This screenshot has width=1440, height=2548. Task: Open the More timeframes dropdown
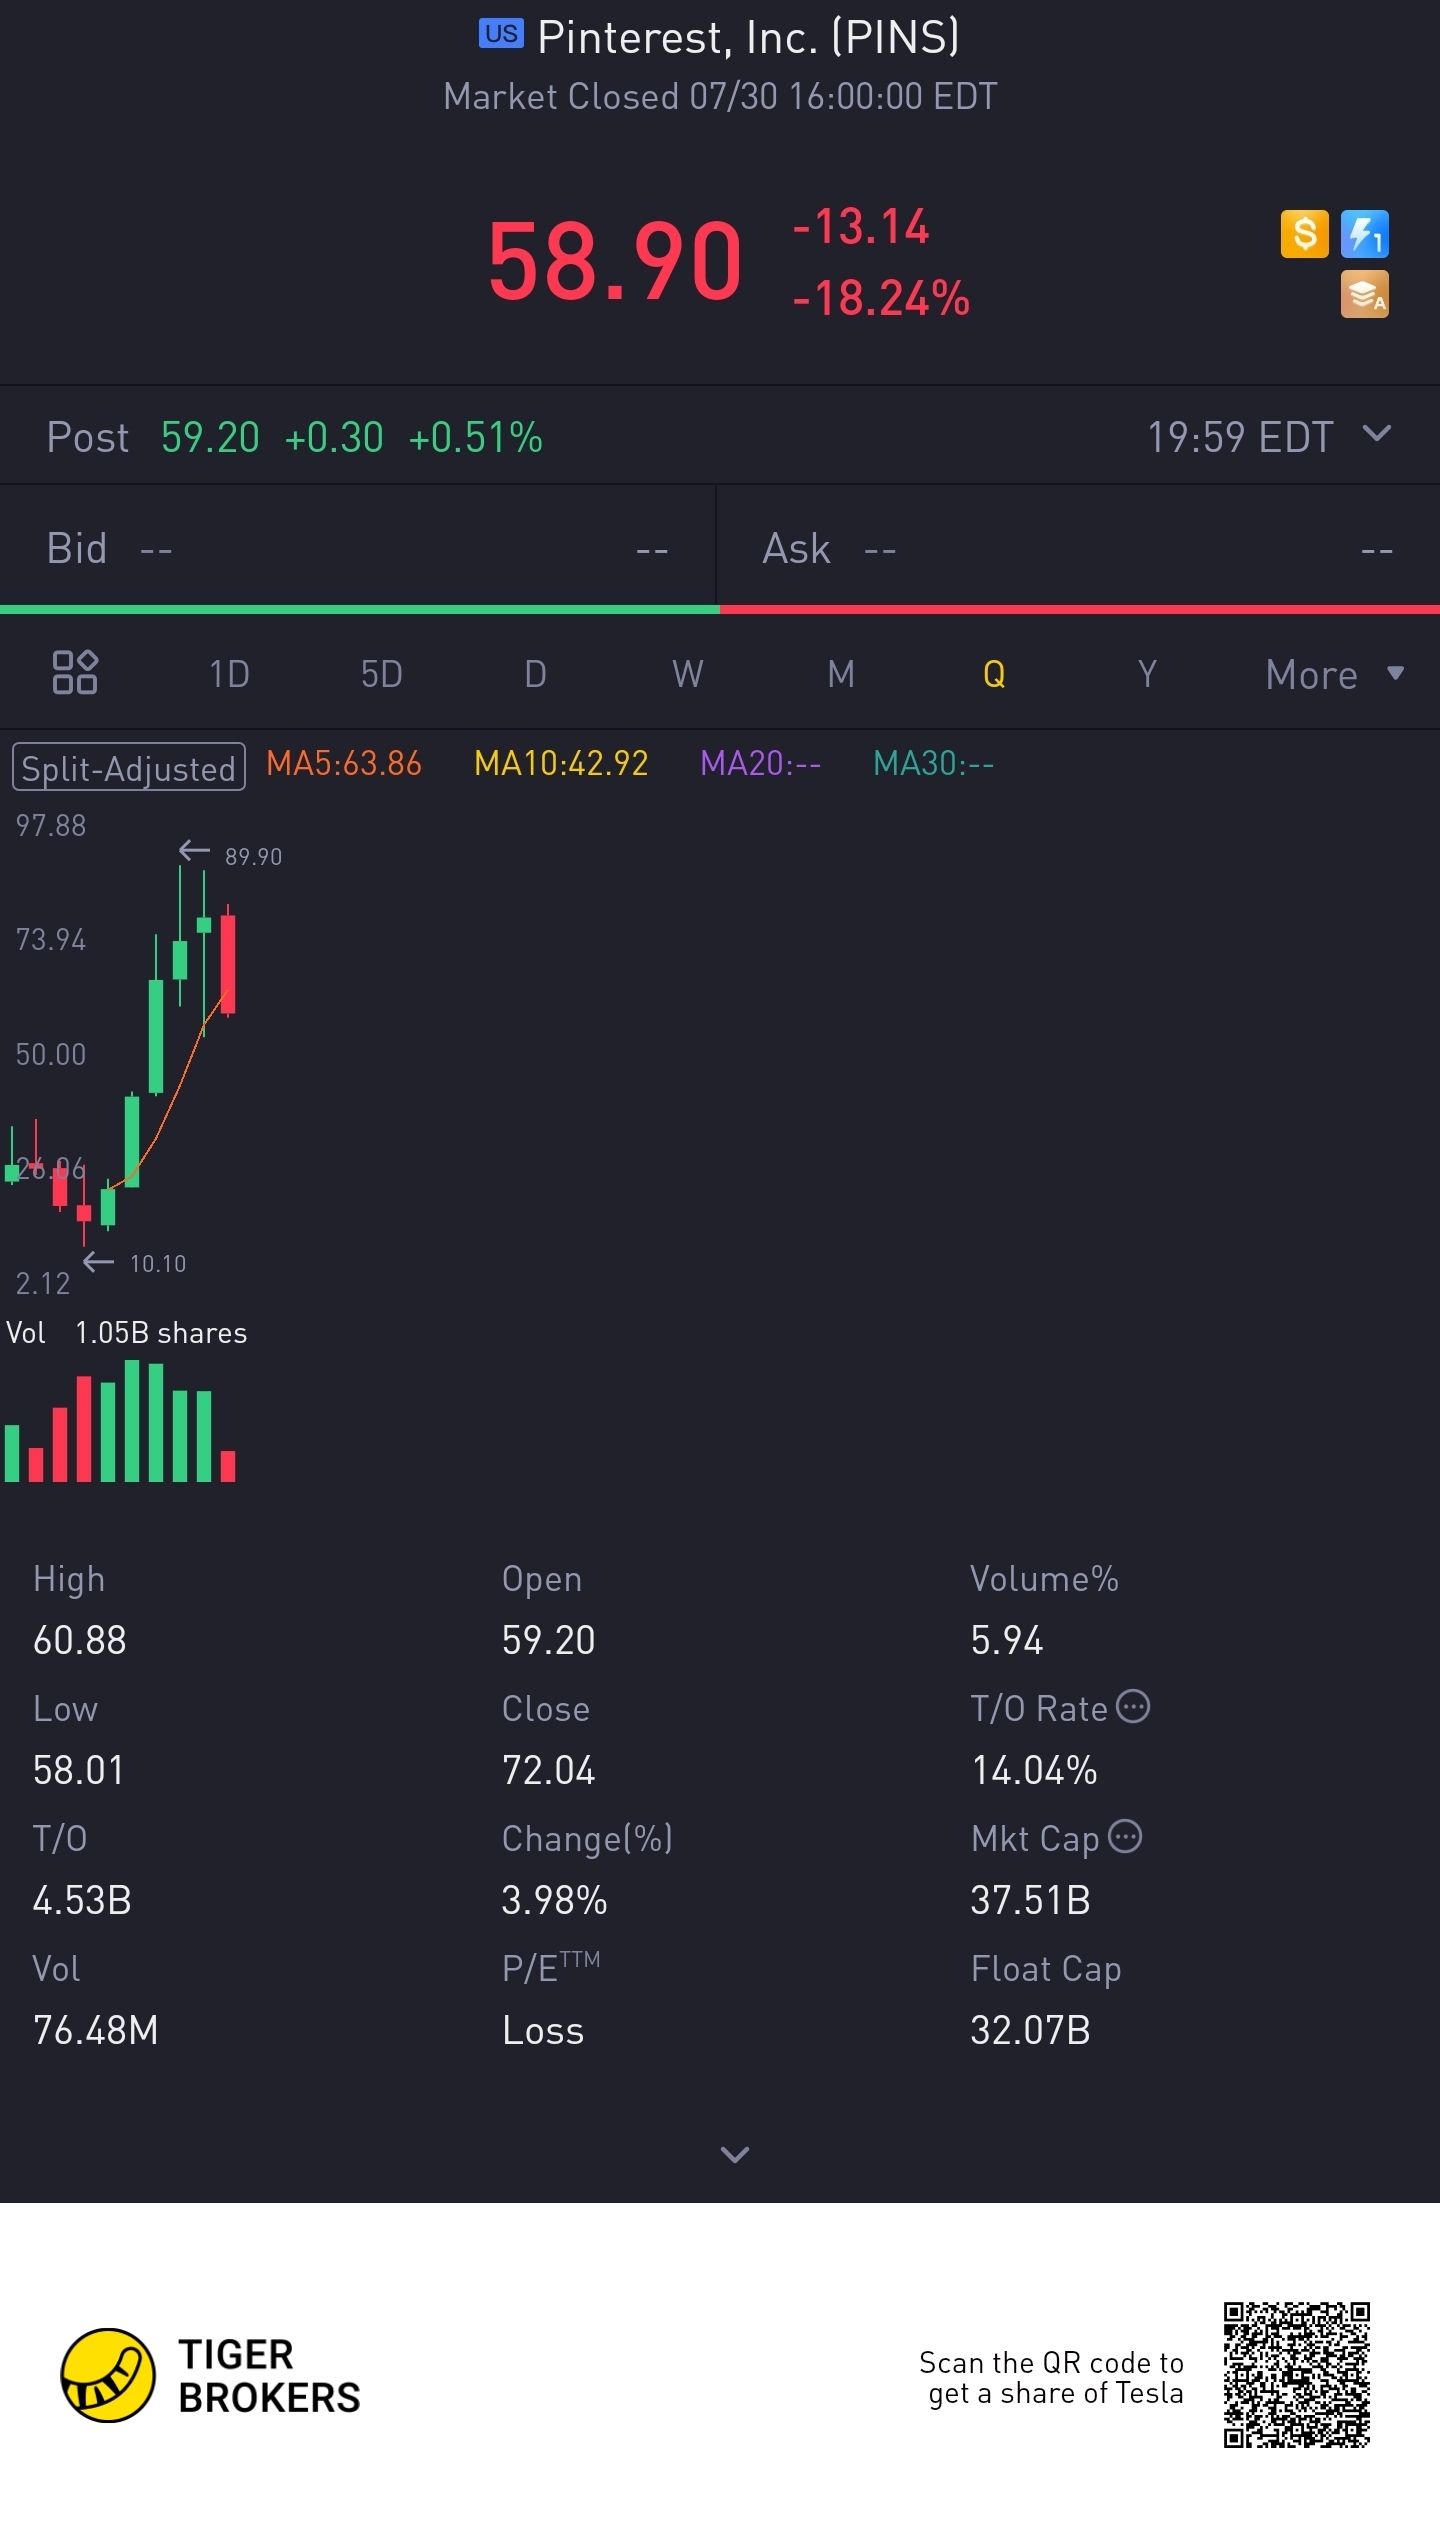pyautogui.click(x=1335, y=674)
